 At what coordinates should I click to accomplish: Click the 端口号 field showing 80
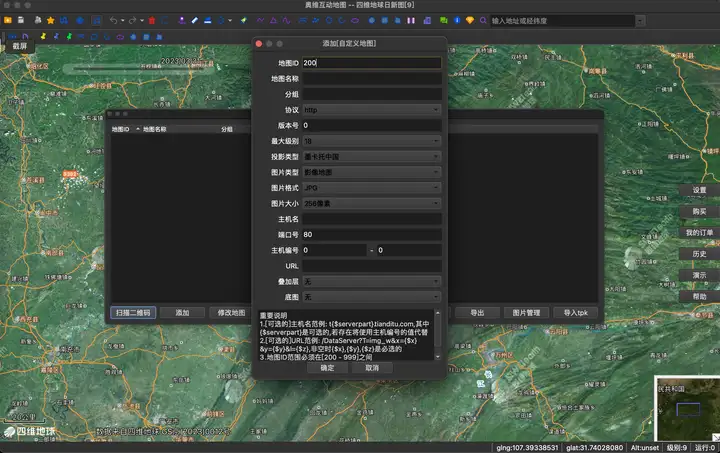[x=371, y=235]
